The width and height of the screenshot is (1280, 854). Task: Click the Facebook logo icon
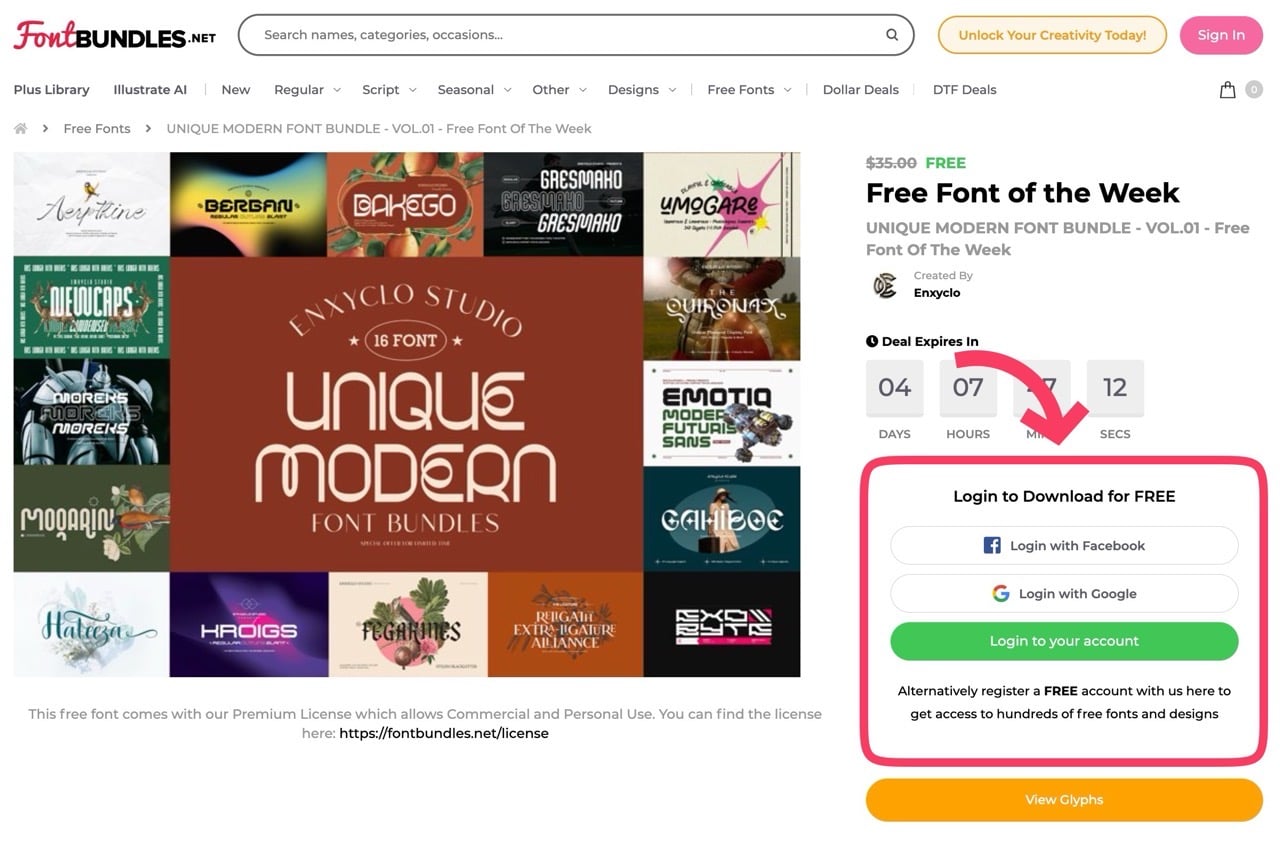pos(992,545)
